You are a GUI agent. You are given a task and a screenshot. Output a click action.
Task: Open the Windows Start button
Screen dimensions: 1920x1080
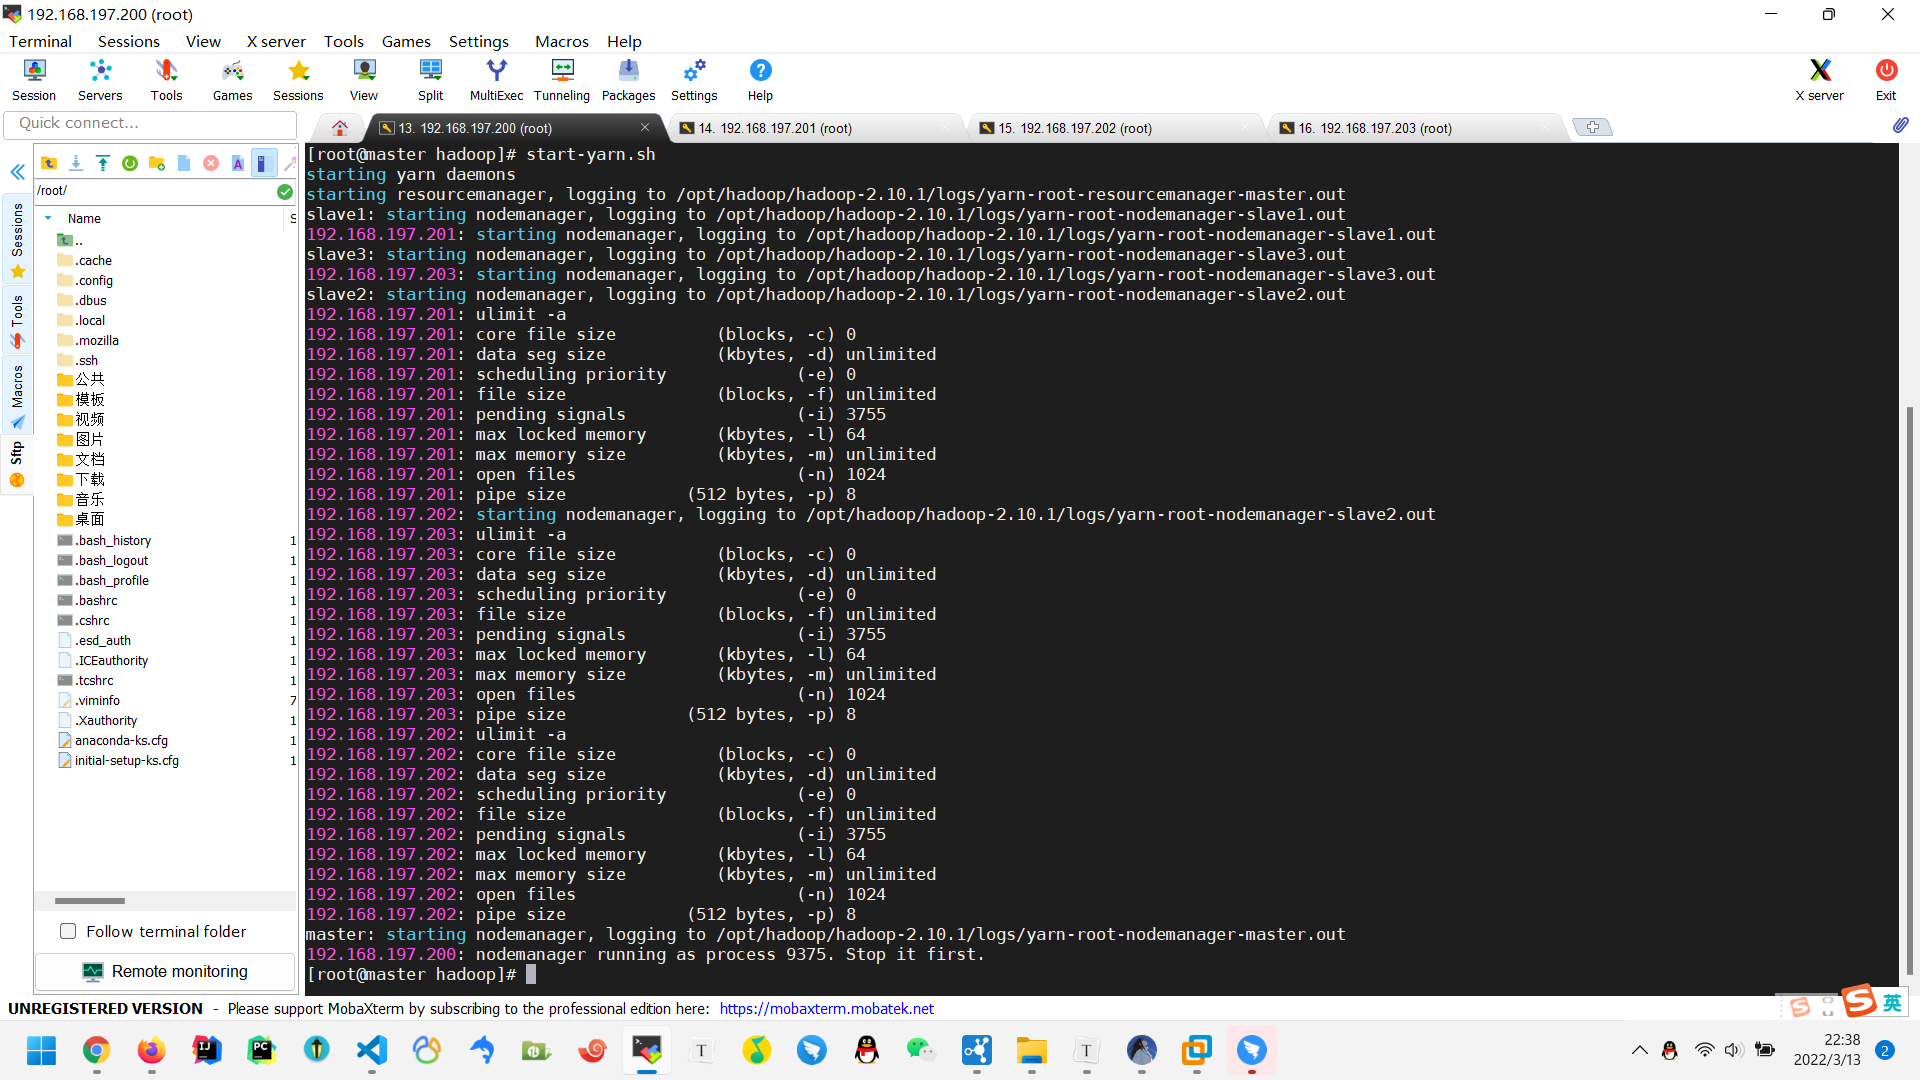point(41,1050)
